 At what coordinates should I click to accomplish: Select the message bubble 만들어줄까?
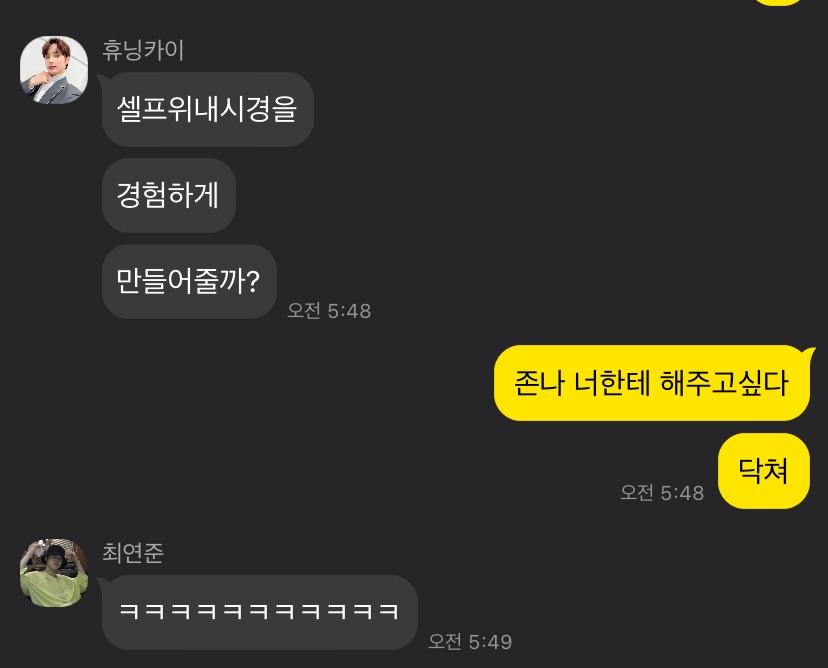coord(189,281)
